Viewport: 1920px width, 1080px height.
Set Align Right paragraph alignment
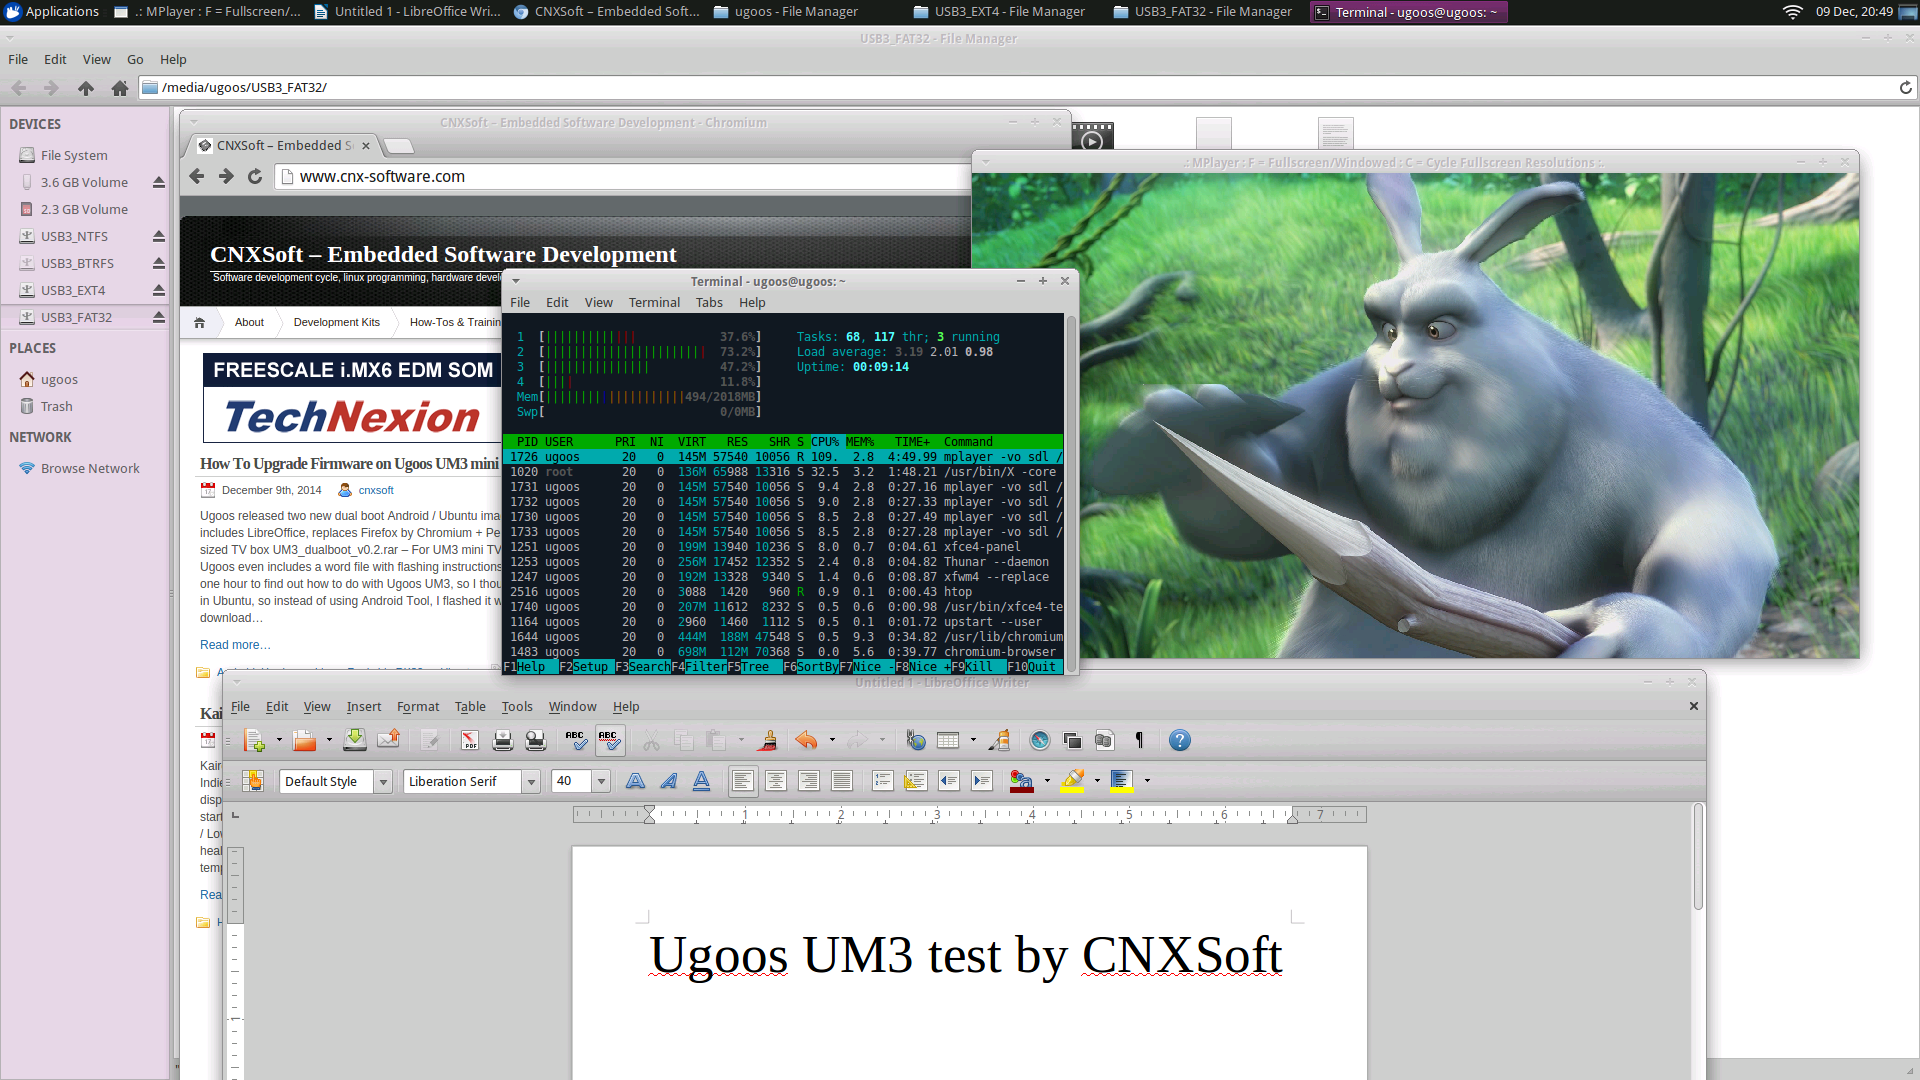click(809, 781)
